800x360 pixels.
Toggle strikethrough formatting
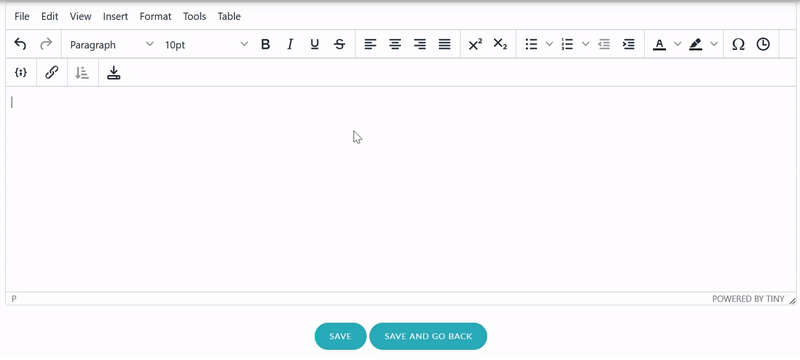339,44
